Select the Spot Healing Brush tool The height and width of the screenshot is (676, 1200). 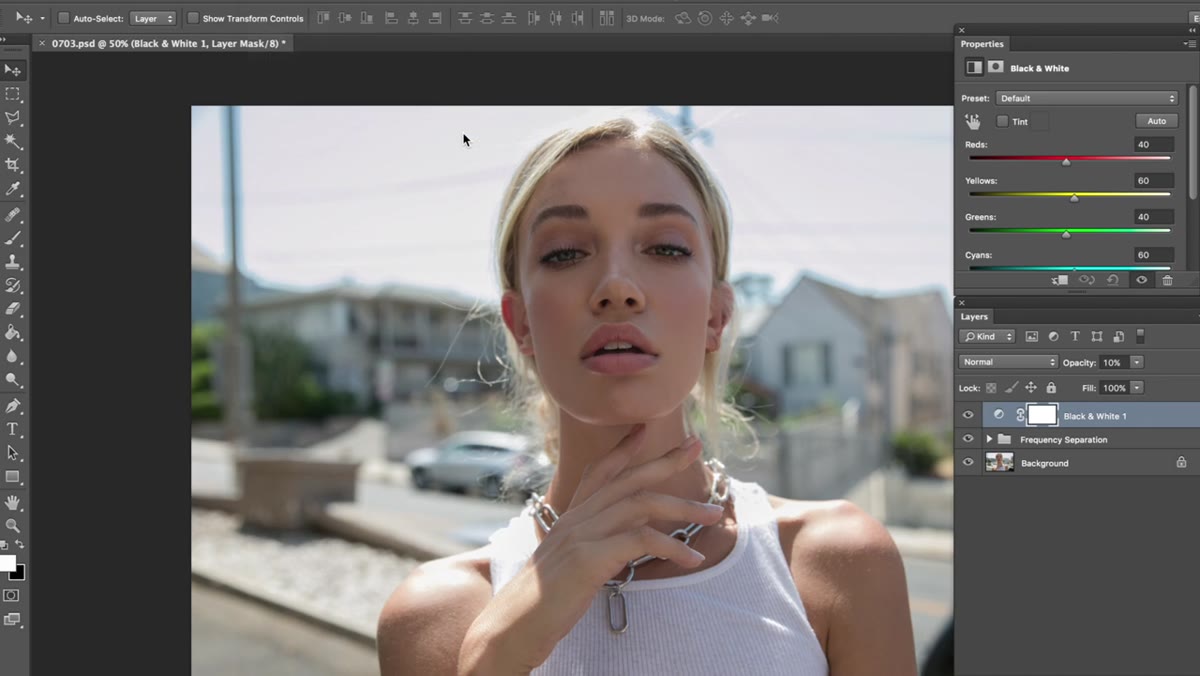pos(12,214)
